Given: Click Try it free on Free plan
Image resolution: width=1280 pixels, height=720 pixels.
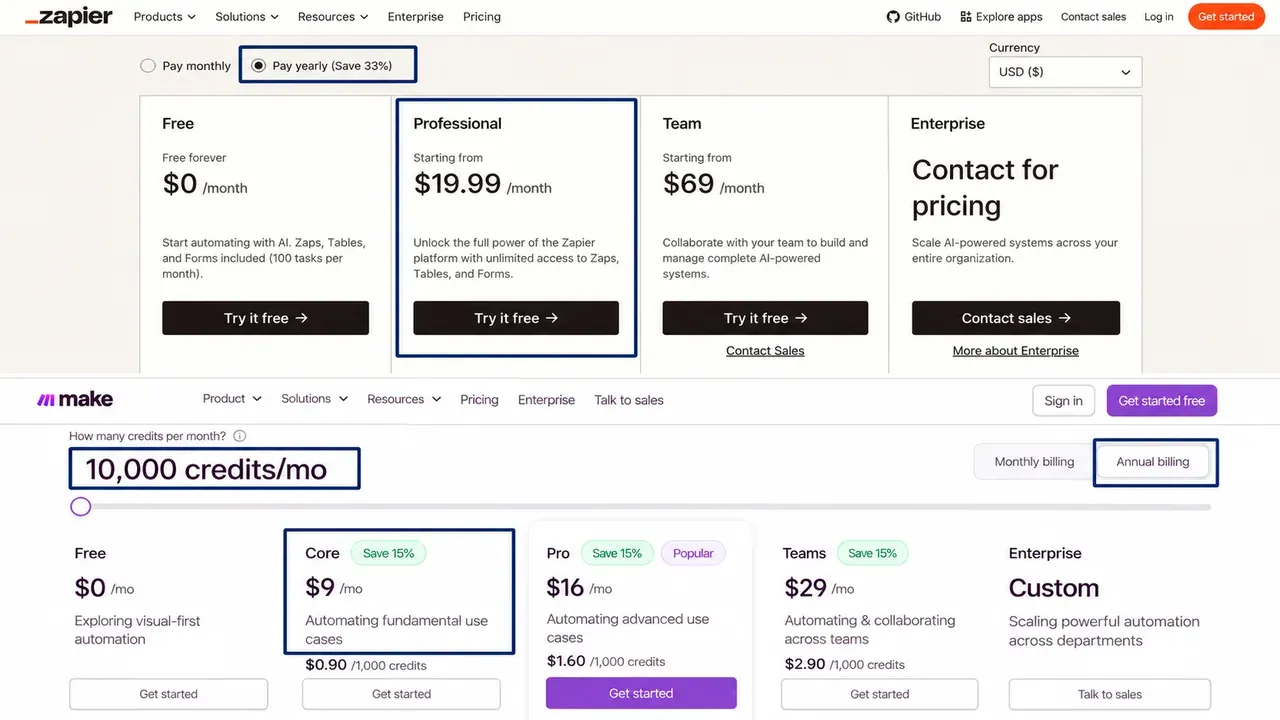Looking at the screenshot, I should tap(265, 318).
